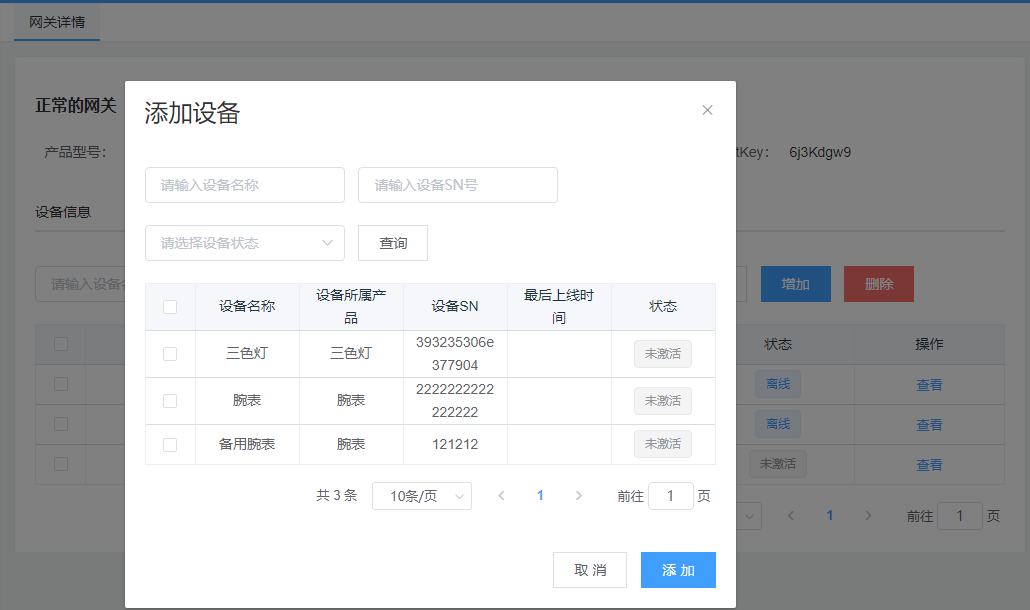Viewport: 1030px width, 610px height.
Task: Click previous page arrow in background table
Action: coord(791,516)
